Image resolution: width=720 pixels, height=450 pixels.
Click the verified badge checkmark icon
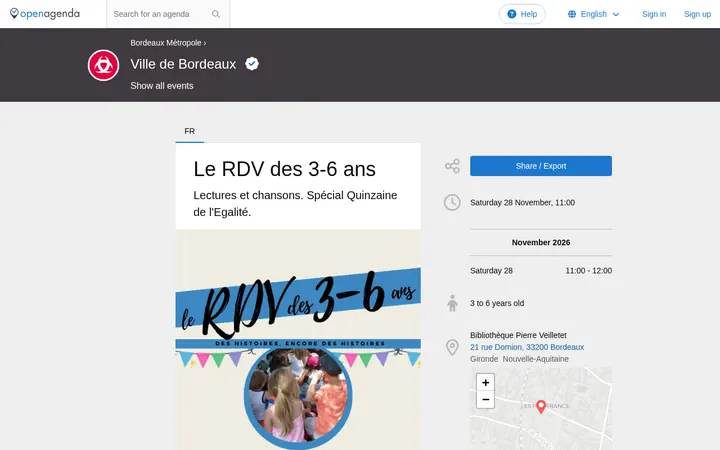pyautogui.click(x=252, y=64)
